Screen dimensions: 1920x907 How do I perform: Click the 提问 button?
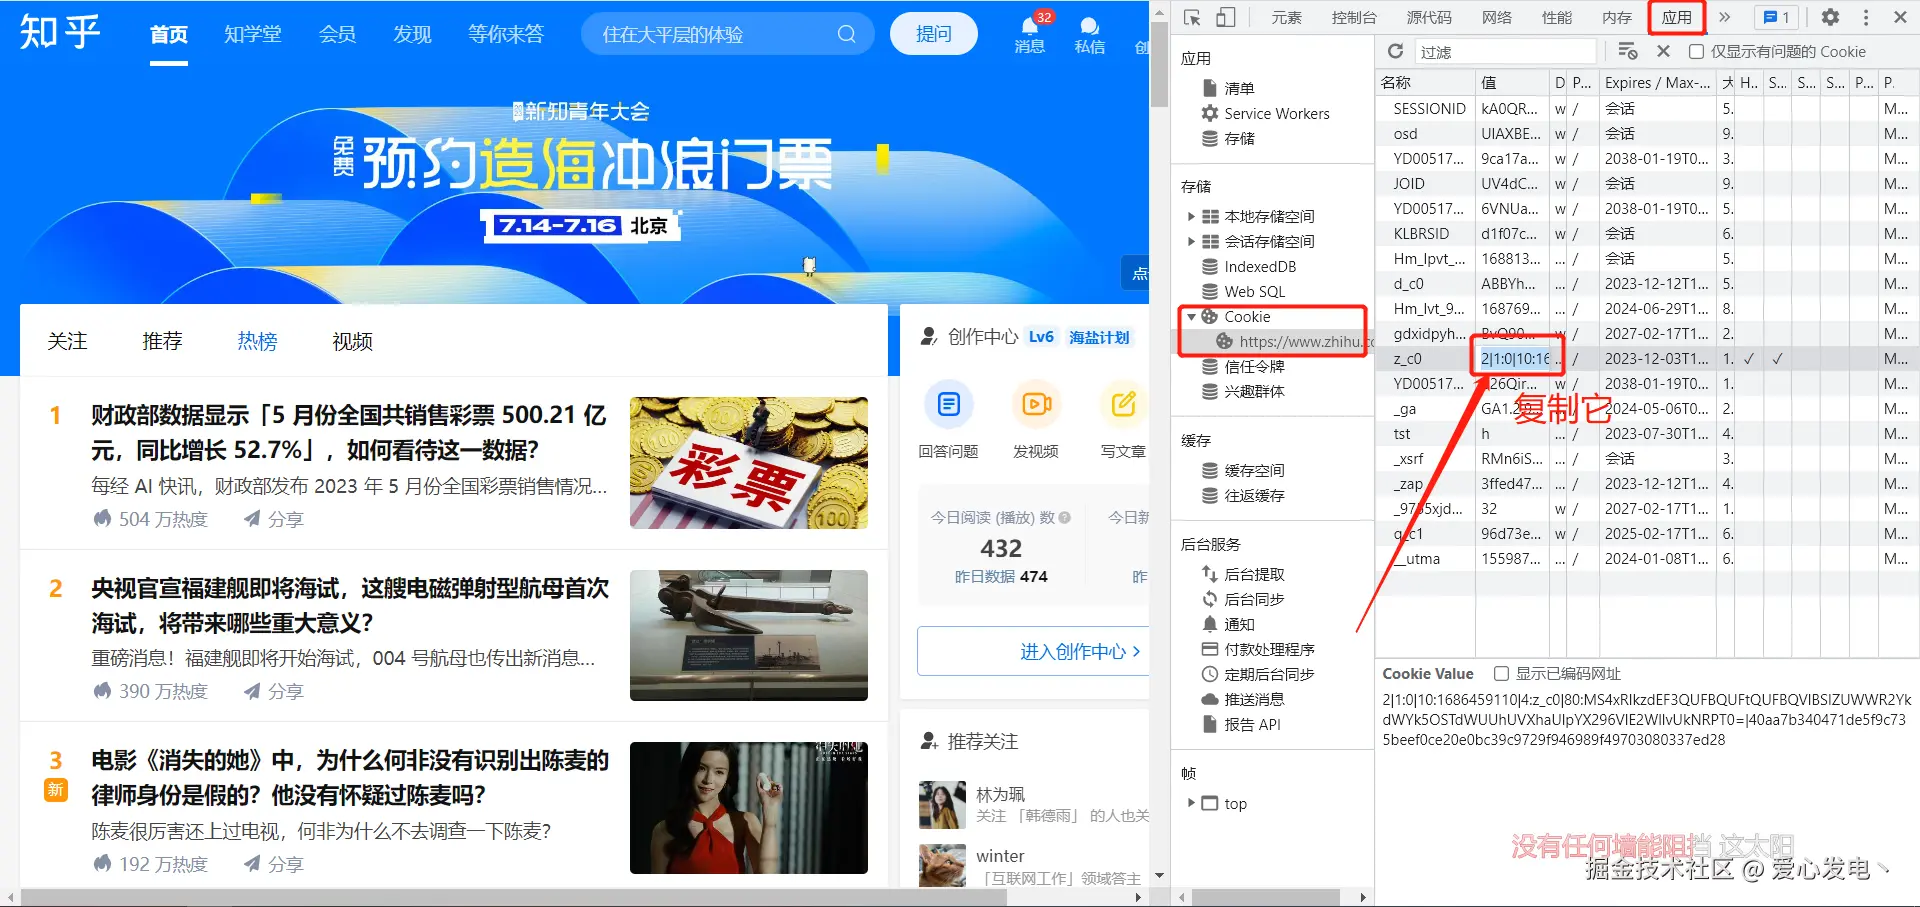pos(932,33)
